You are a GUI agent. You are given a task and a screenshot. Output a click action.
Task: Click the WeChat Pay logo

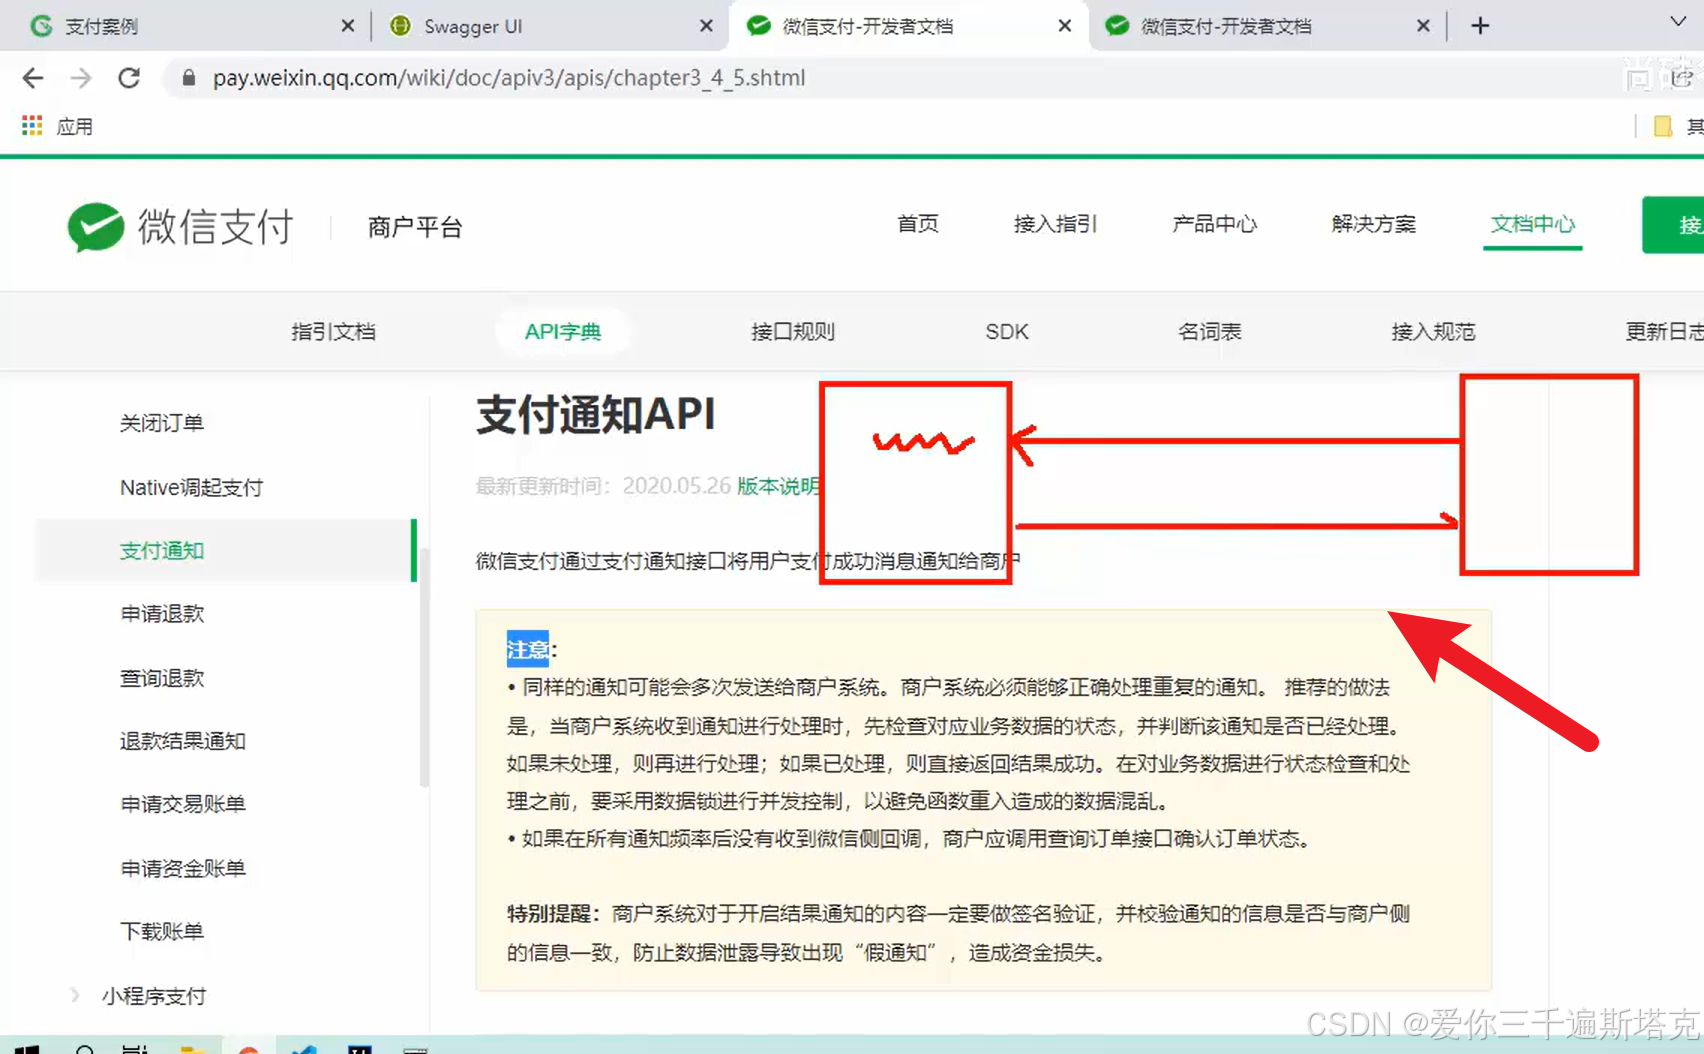(x=181, y=227)
